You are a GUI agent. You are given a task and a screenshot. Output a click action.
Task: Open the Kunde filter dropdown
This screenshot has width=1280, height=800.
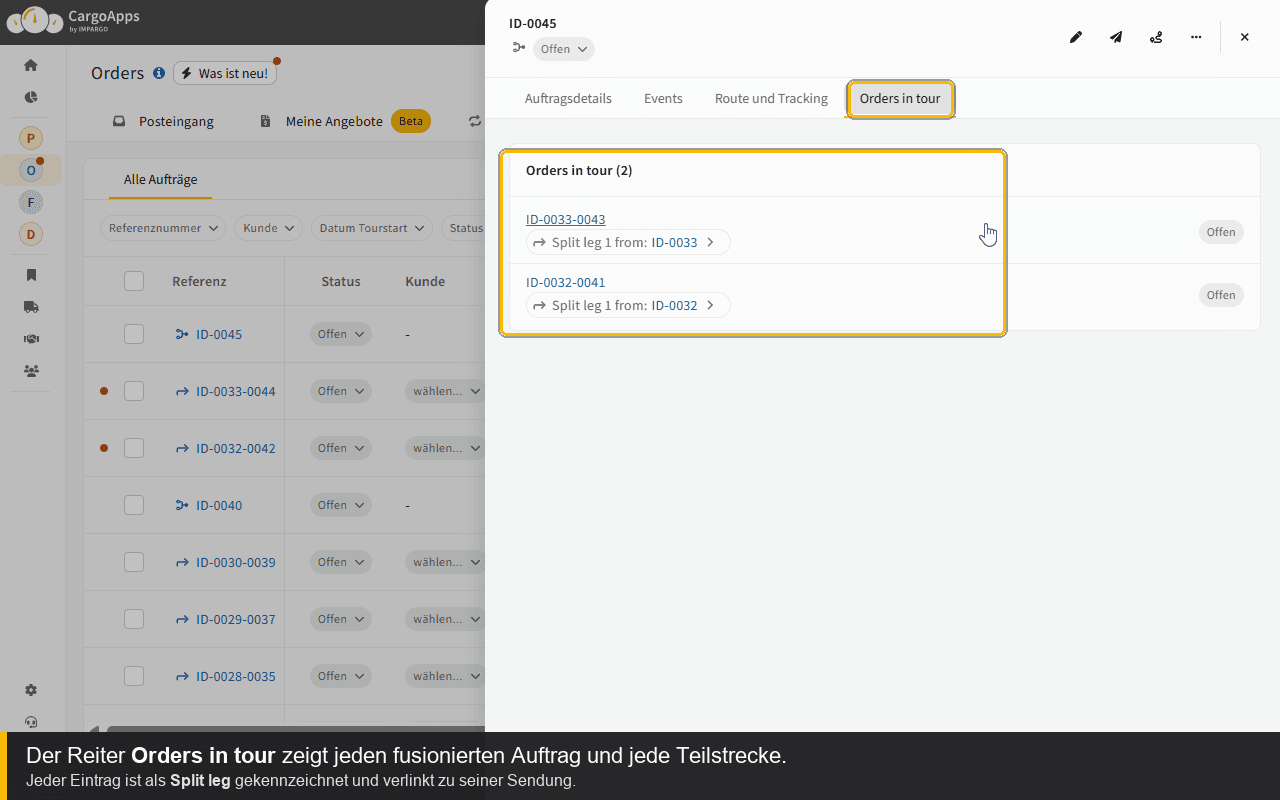pos(269,228)
